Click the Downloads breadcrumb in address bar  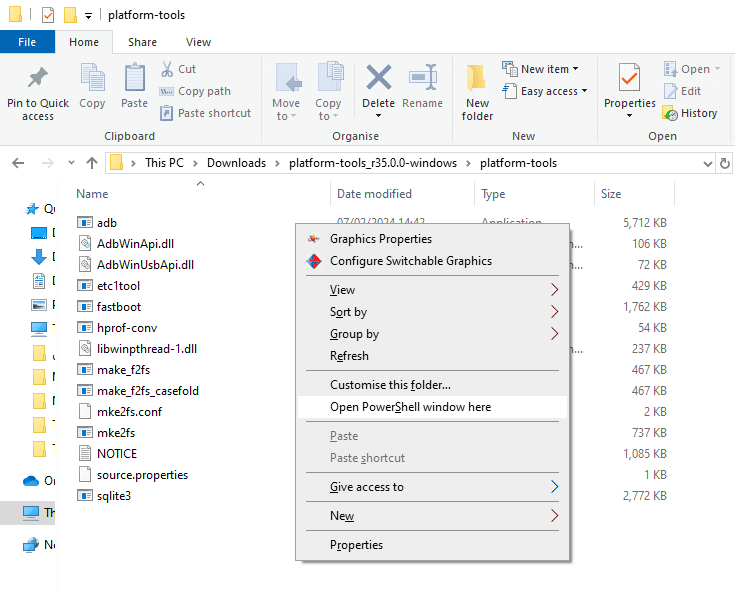click(x=236, y=163)
